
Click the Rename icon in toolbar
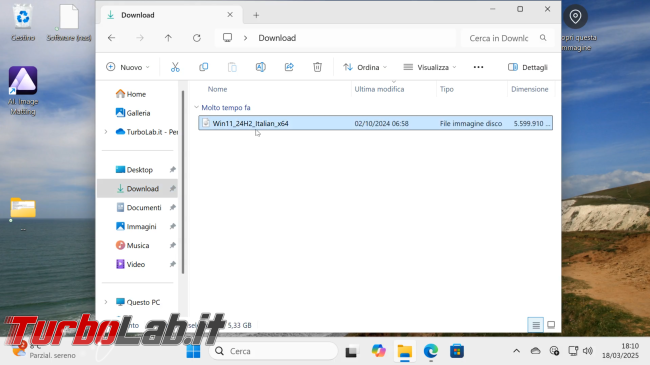(x=260, y=67)
